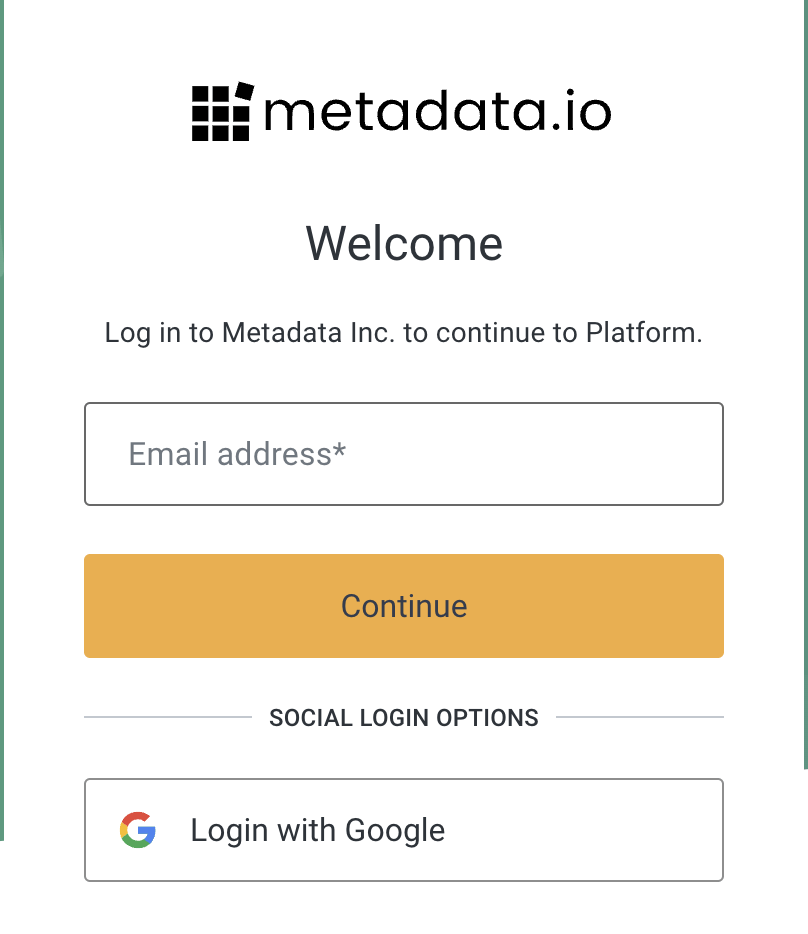
Task: Click the divider line right of SOCIAL LOGIN
Action: click(640, 717)
